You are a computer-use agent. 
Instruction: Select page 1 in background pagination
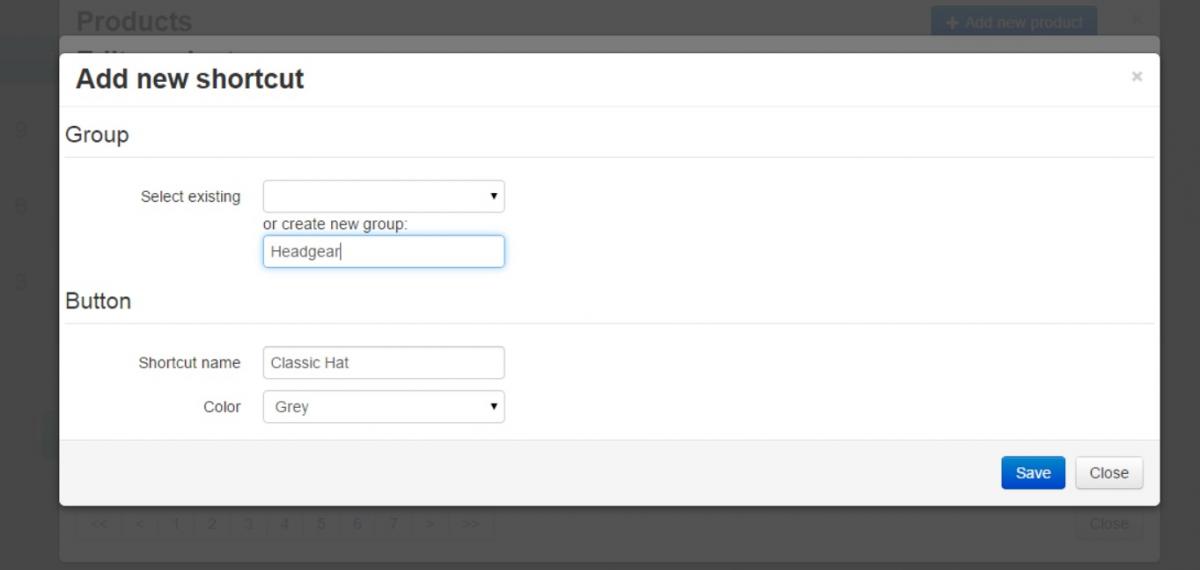(x=176, y=524)
